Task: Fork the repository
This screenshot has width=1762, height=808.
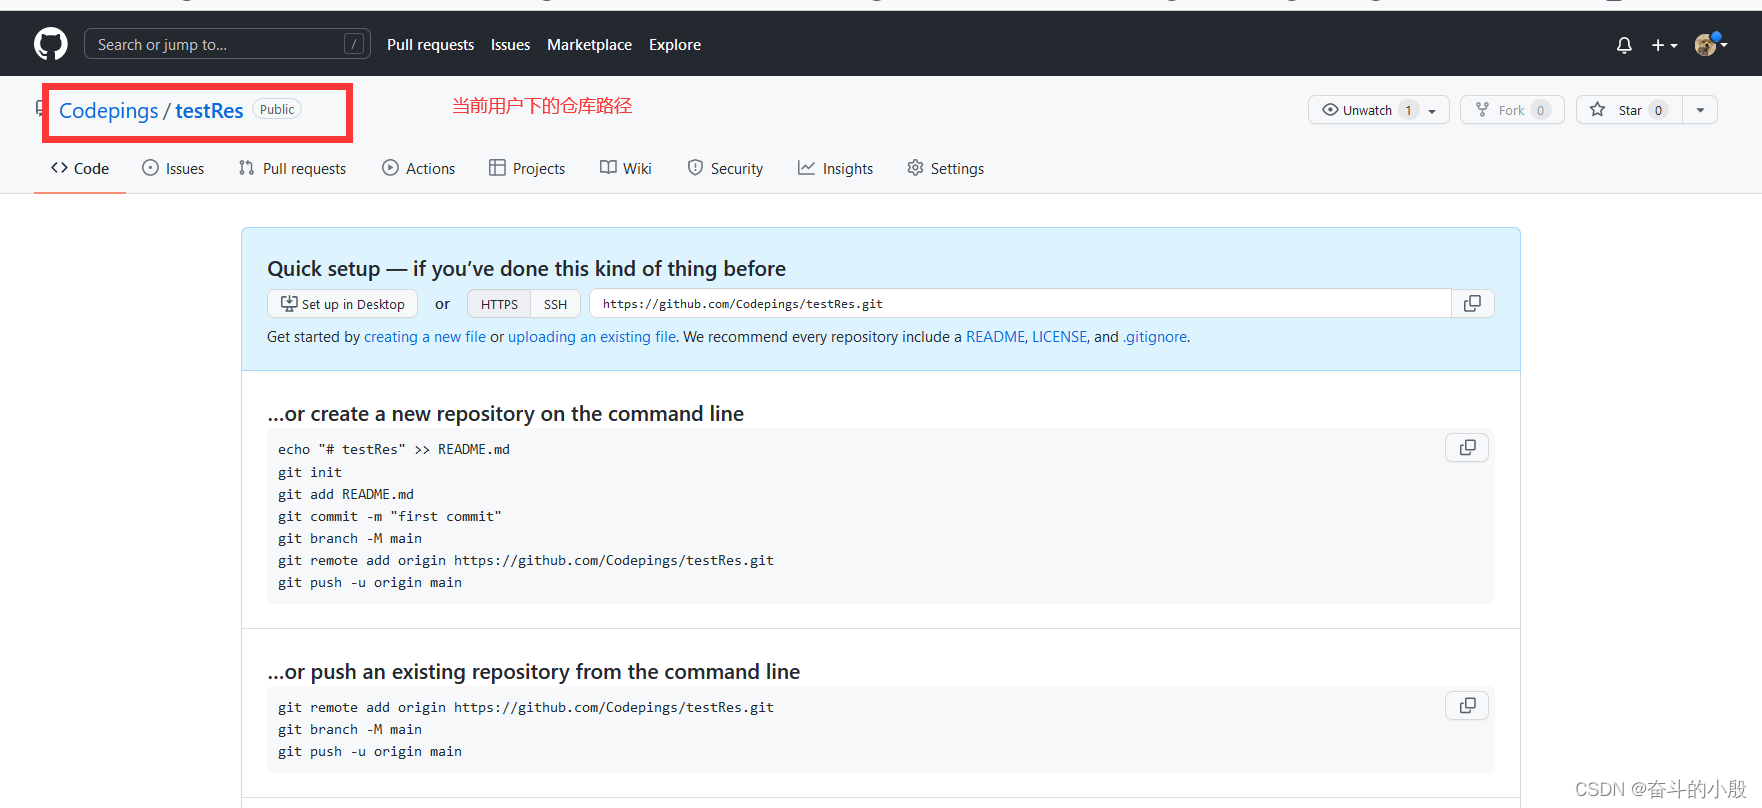Action: point(1512,110)
